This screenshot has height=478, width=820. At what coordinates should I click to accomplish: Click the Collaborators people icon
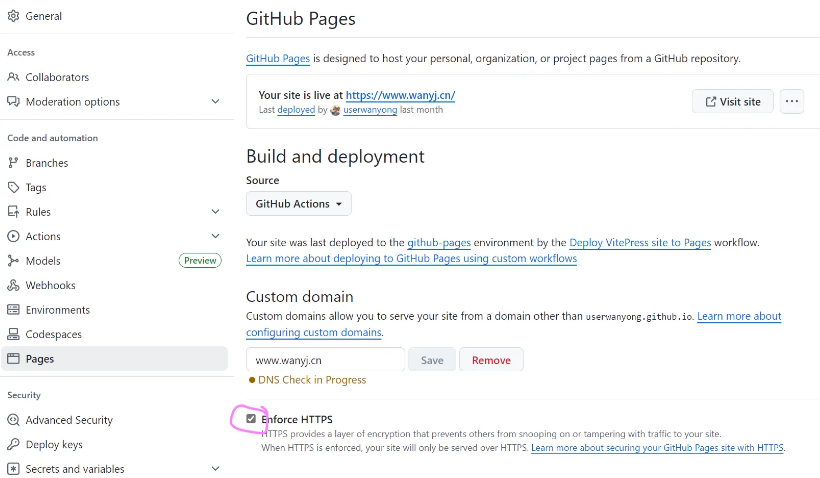[x=13, y=77]
